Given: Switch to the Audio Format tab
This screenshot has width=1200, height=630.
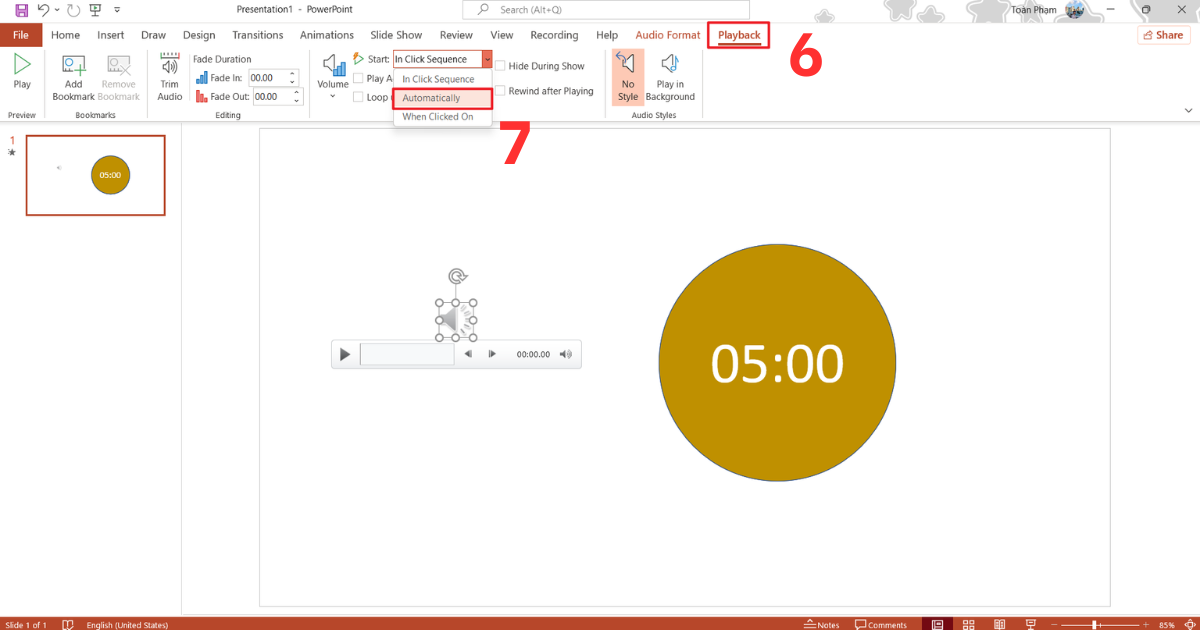Looking at the screenshot, I should (668, 35).
